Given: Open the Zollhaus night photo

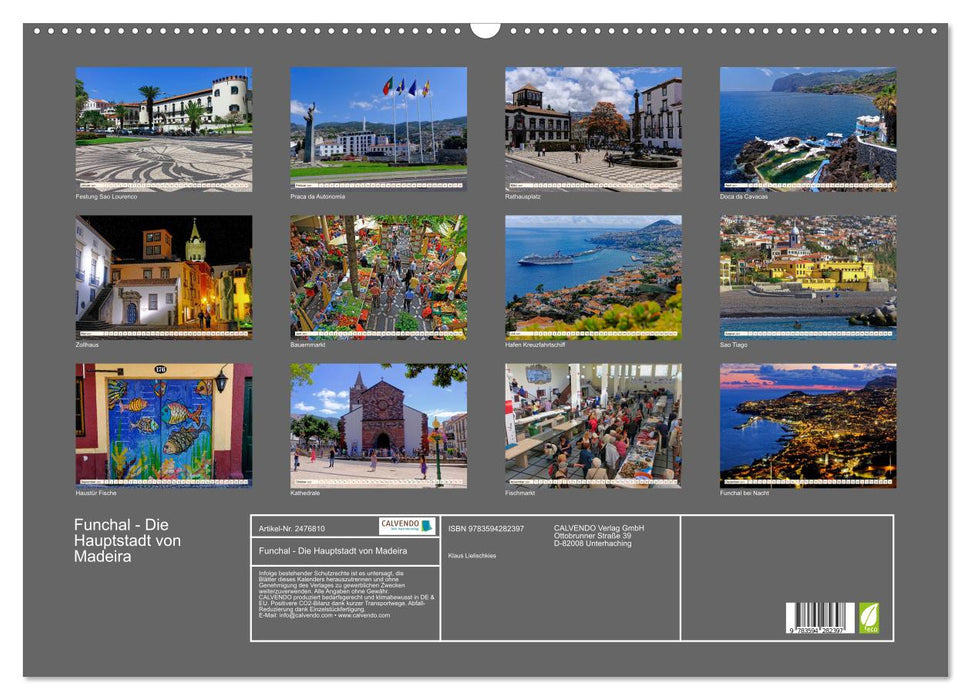Looking at the screenshot, I should point(164,277).
